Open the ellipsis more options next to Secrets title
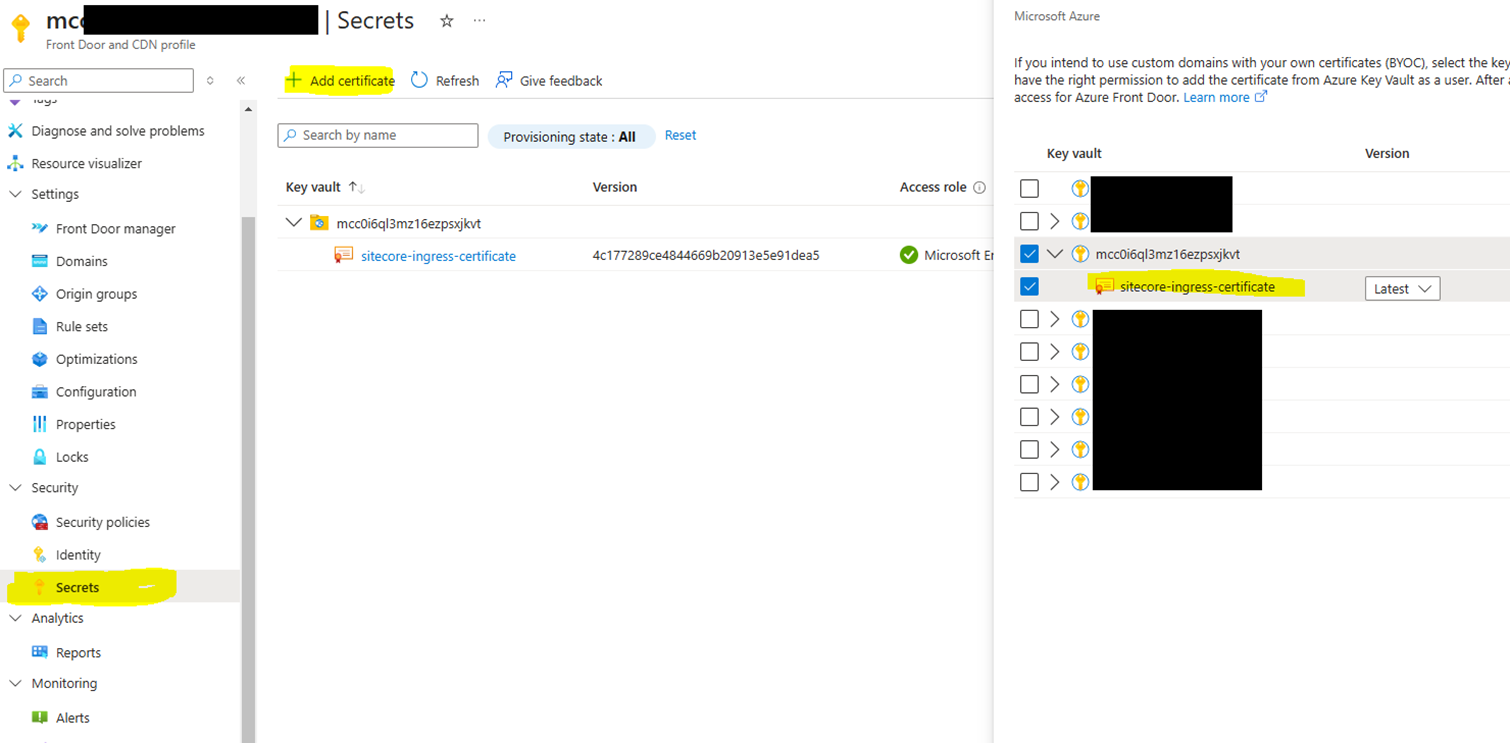 [480, 20]
